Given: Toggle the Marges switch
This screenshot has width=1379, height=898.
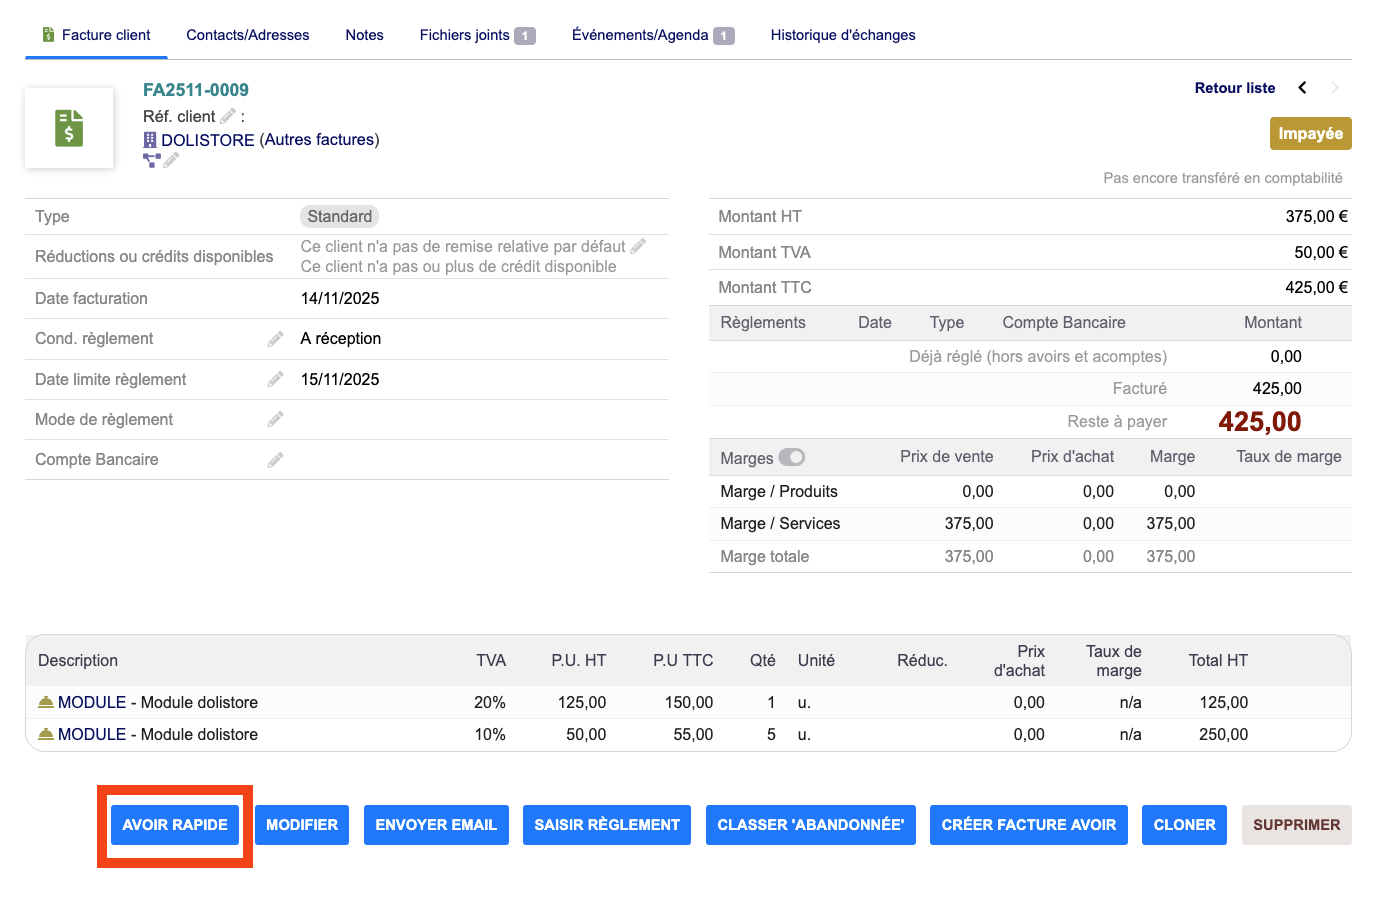Looking at the screenshot, I should 791,457.
